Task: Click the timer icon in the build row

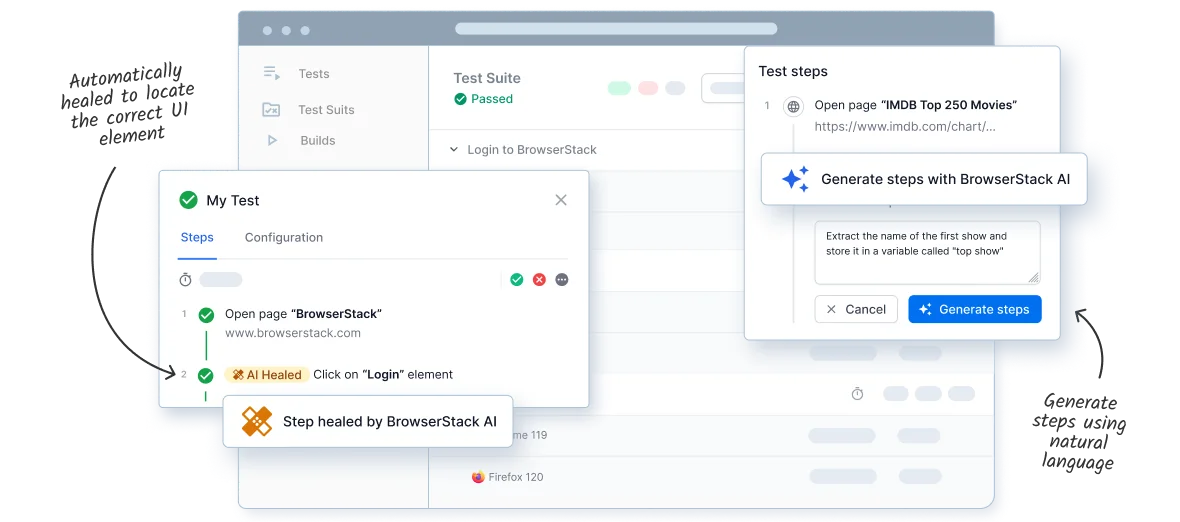Action: (x=857, y=393)
